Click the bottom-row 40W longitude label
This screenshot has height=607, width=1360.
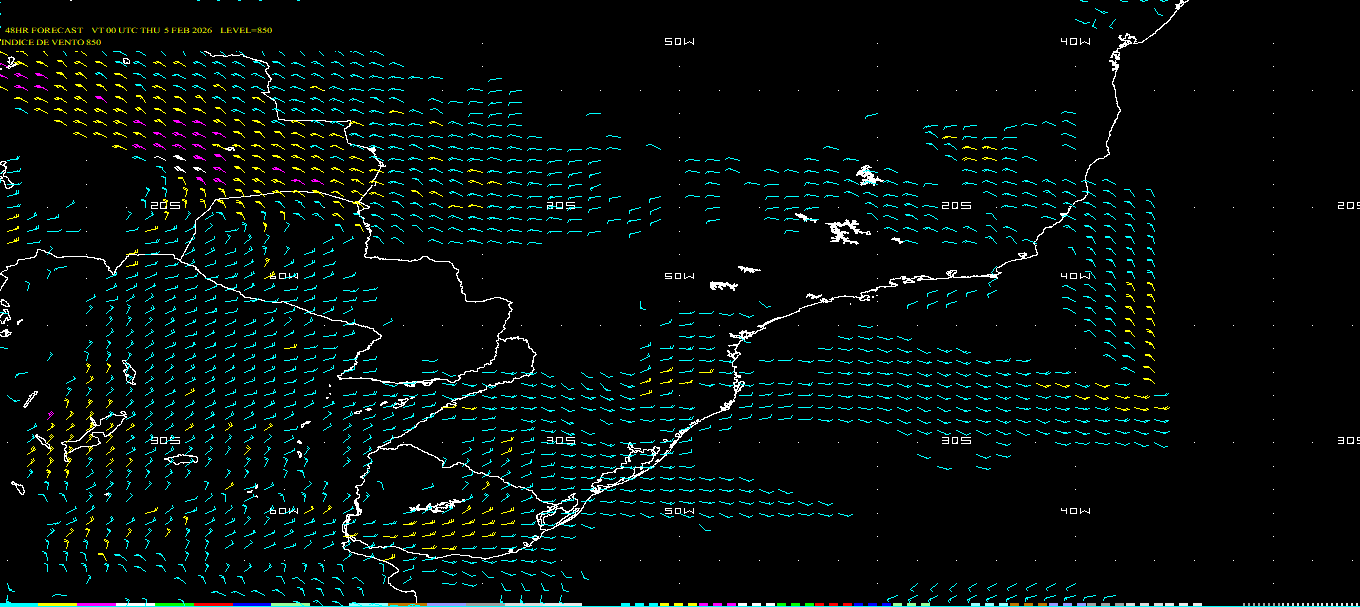click(x=1075, y=511)
